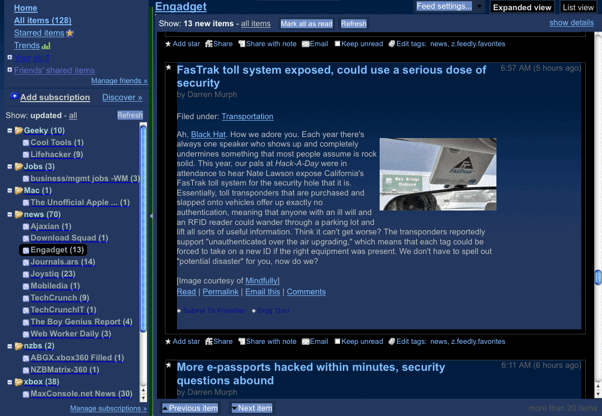Star the FasTrak toll system article
The image size is (602, 416).
pos(168,68)
